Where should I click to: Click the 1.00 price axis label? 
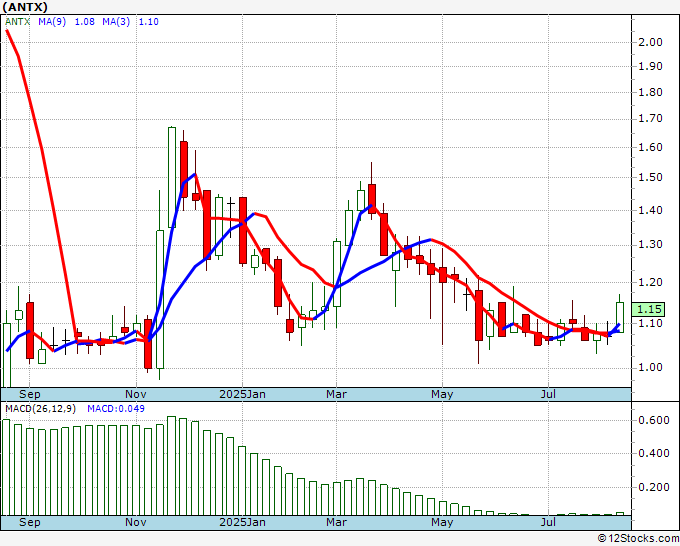[x=651, y=367]
